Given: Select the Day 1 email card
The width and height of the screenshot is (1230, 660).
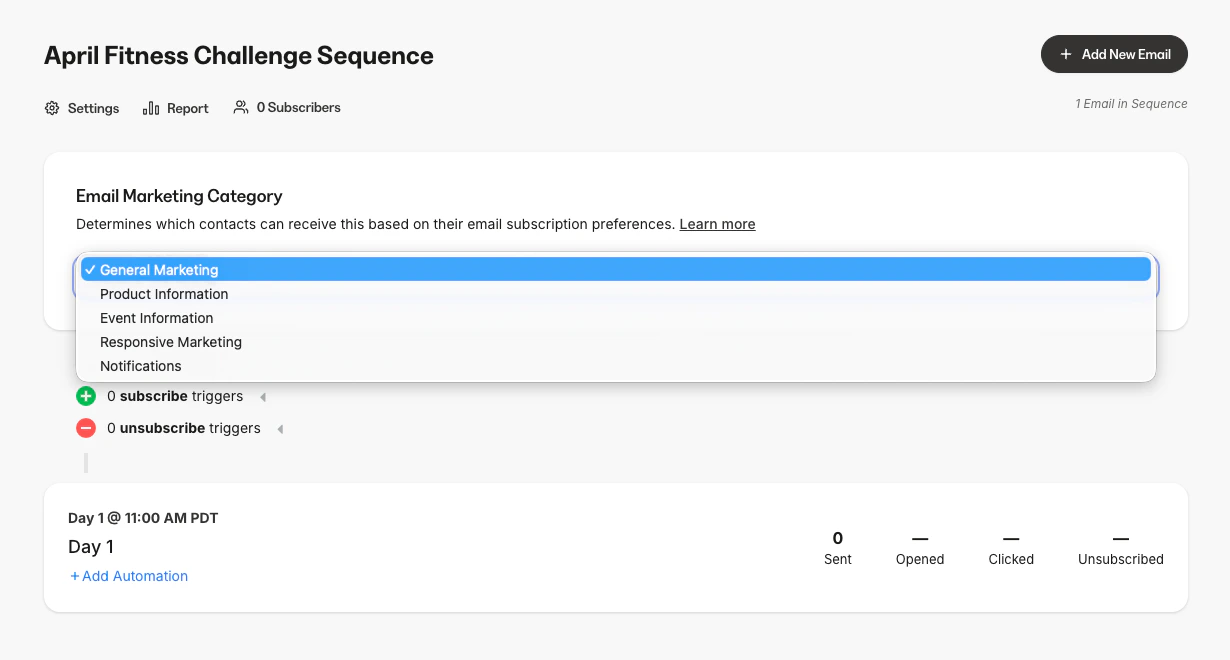Looking at the screenshot, I should point(91,546).
